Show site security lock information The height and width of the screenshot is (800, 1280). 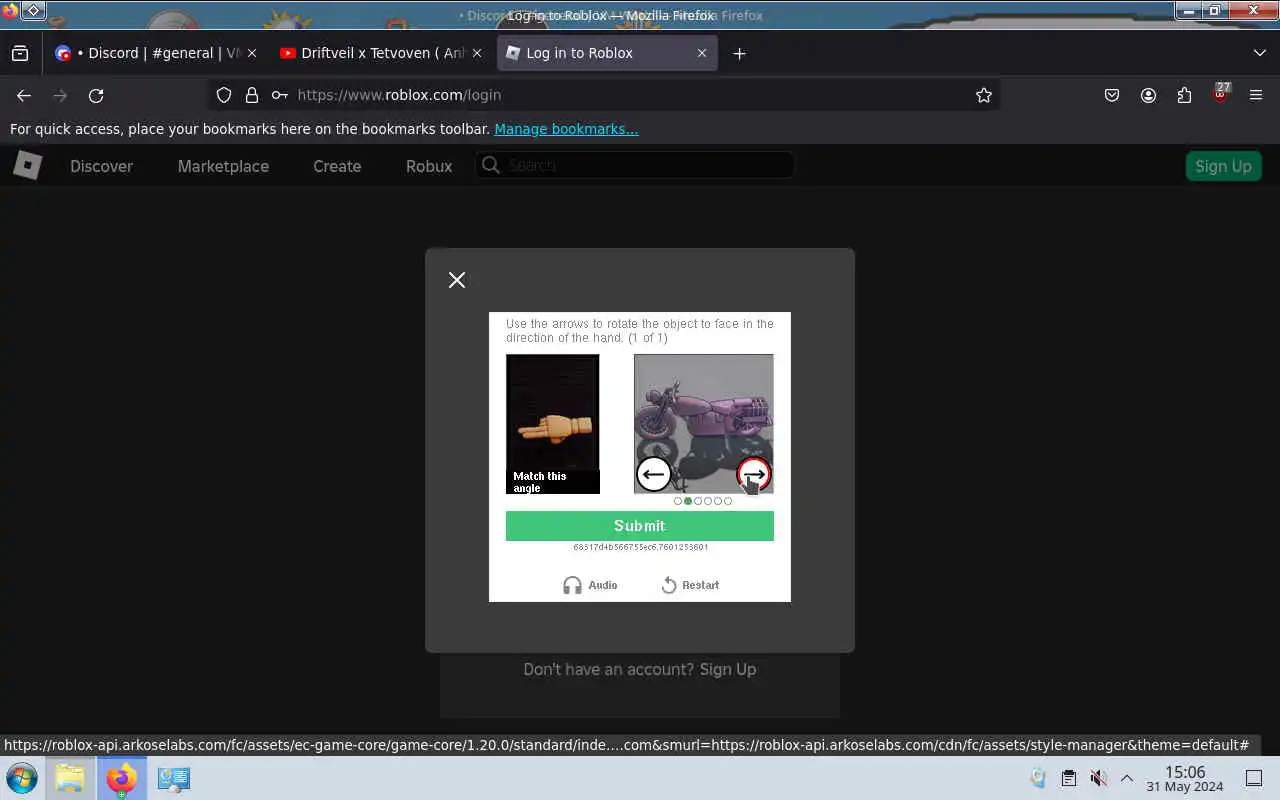point(252,95)
